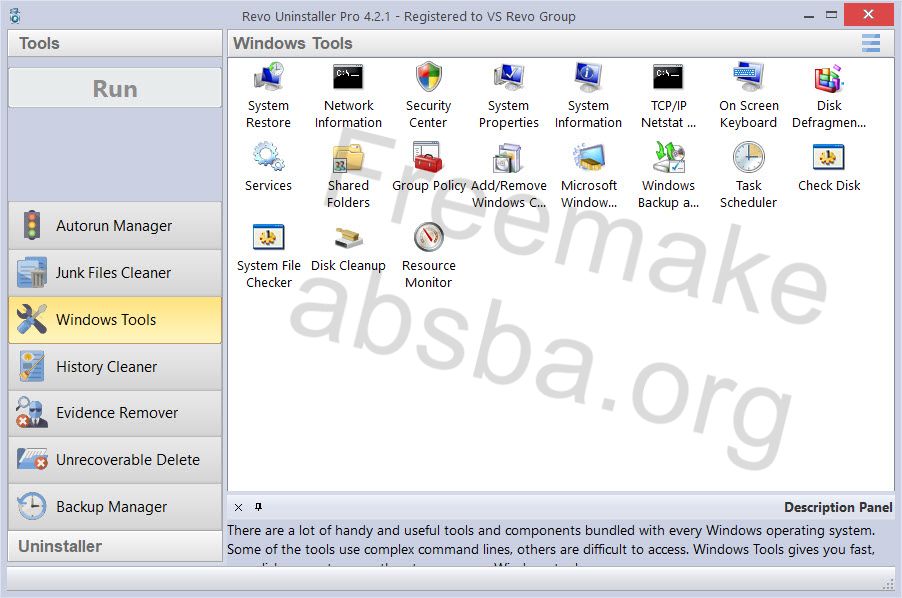902x598 pixels.
Task: Maximize the Revo Uninstaller window
Action: pos(831,16)
